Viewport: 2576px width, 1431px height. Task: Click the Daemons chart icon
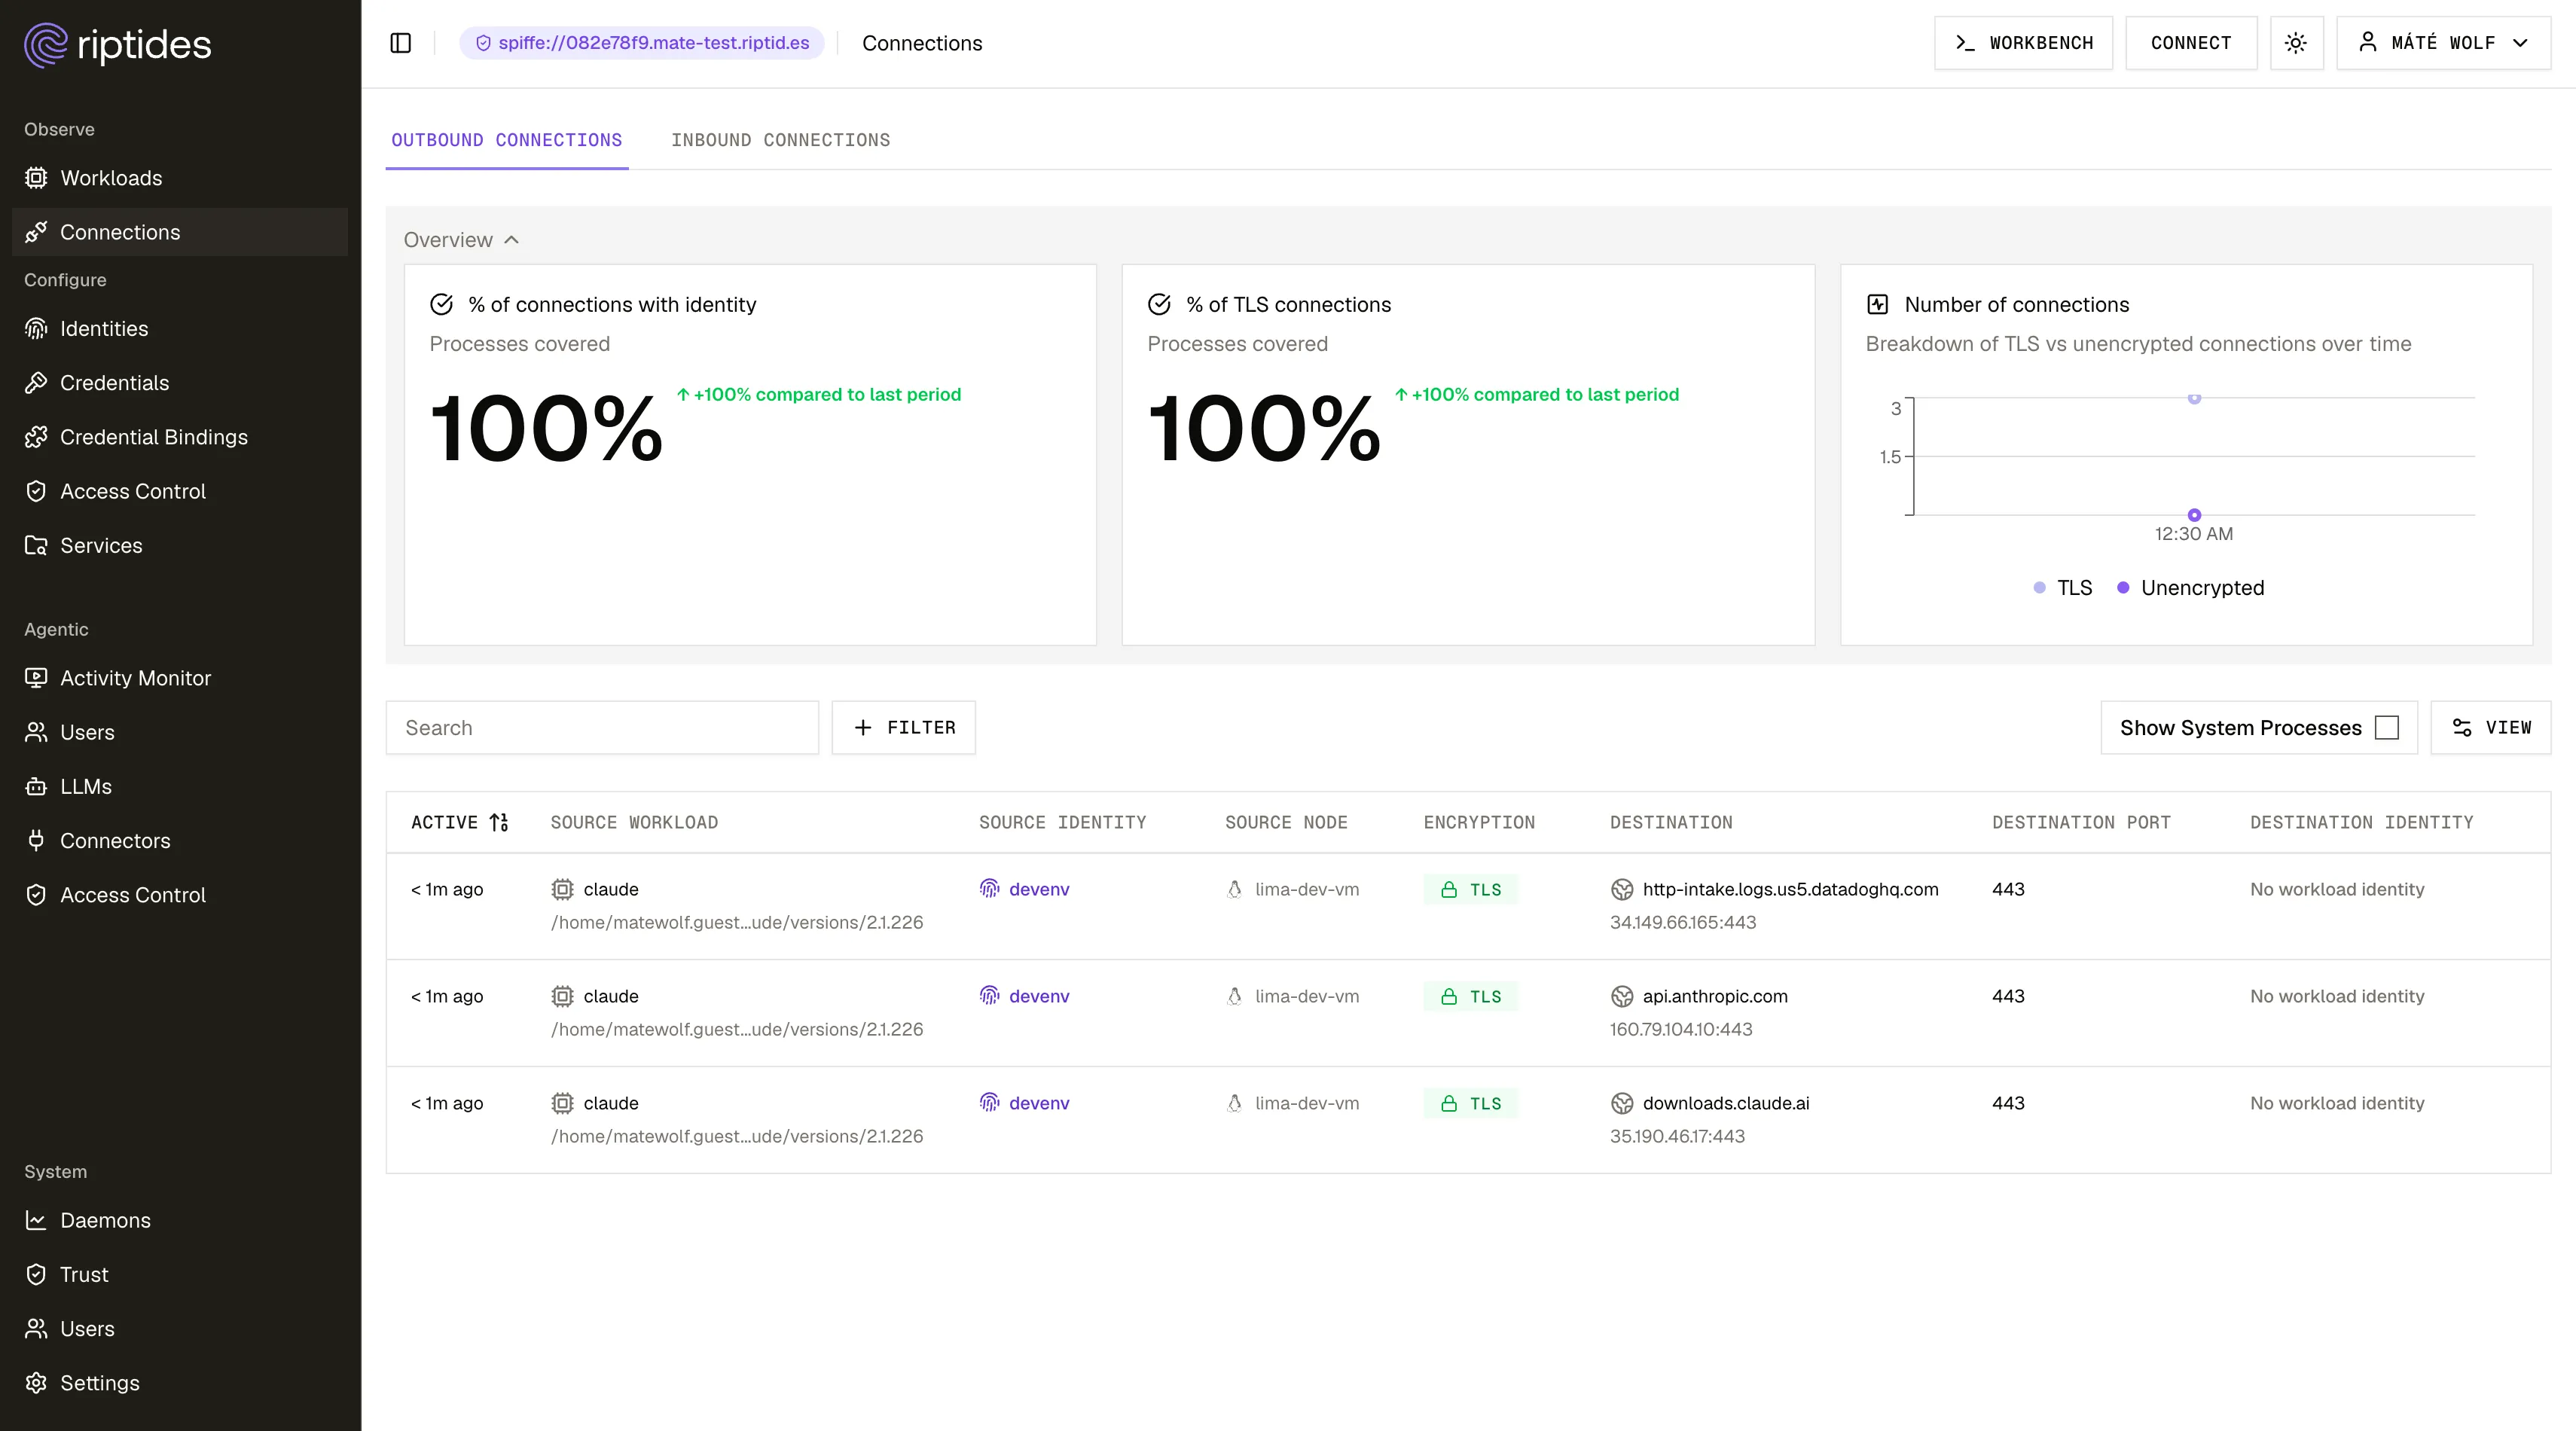point(36,1220)
